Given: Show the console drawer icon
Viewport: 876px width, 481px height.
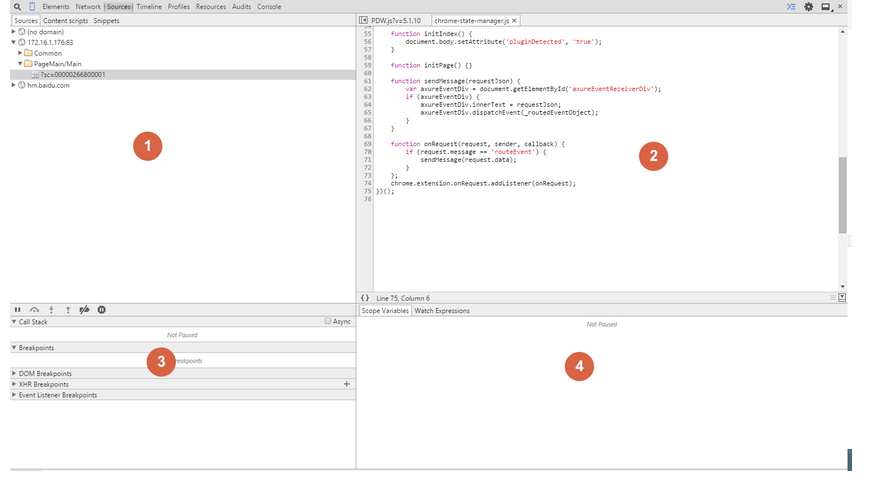Looking at the screenshot, I should pos(791,7).
